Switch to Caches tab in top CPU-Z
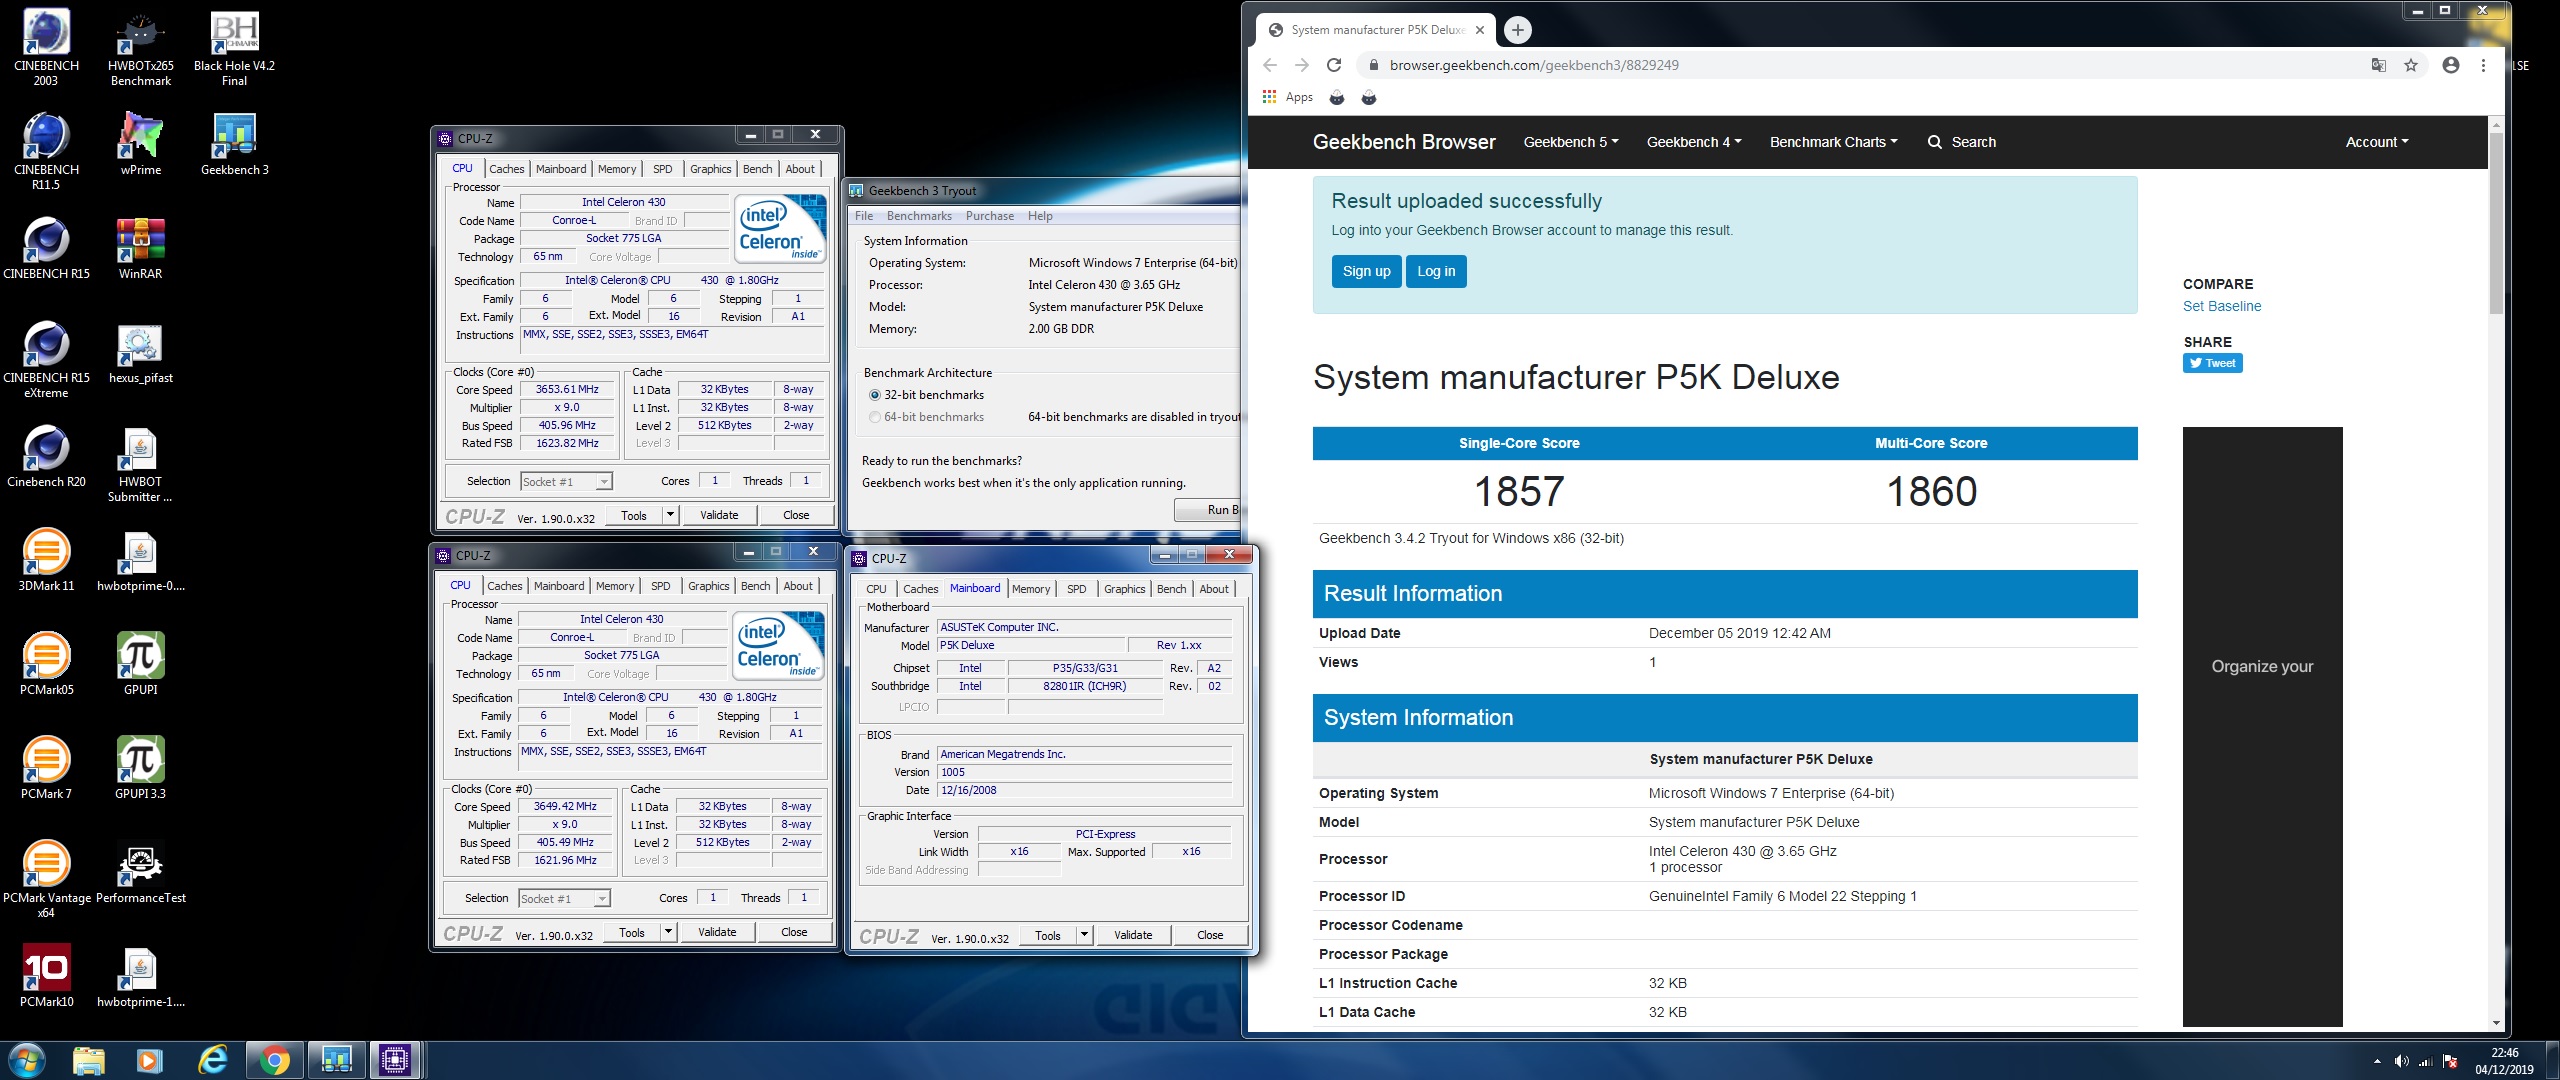The height and width of the screenshot is (1080, 2560). [x=507, y=169]
